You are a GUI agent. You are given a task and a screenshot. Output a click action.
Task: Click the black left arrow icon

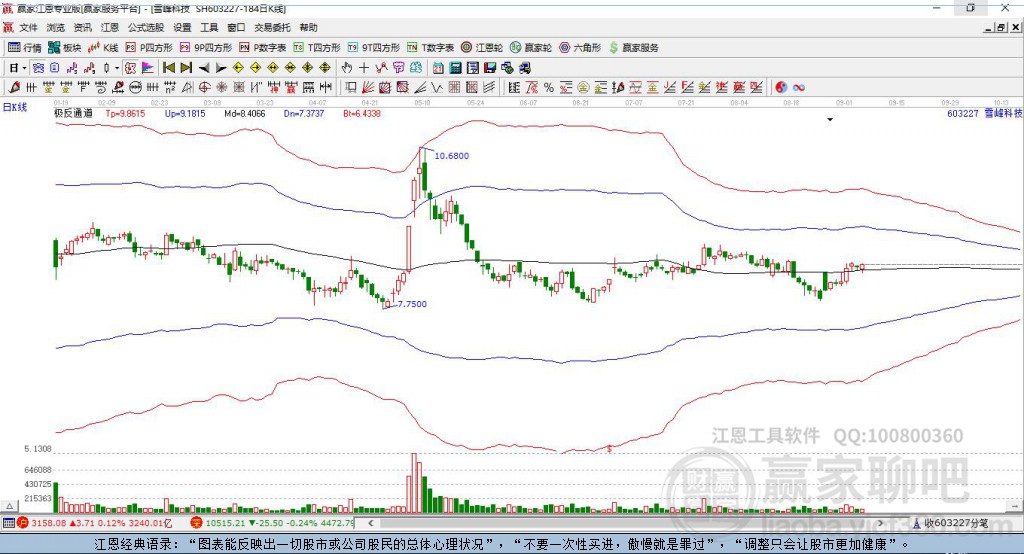pos(204,68)
